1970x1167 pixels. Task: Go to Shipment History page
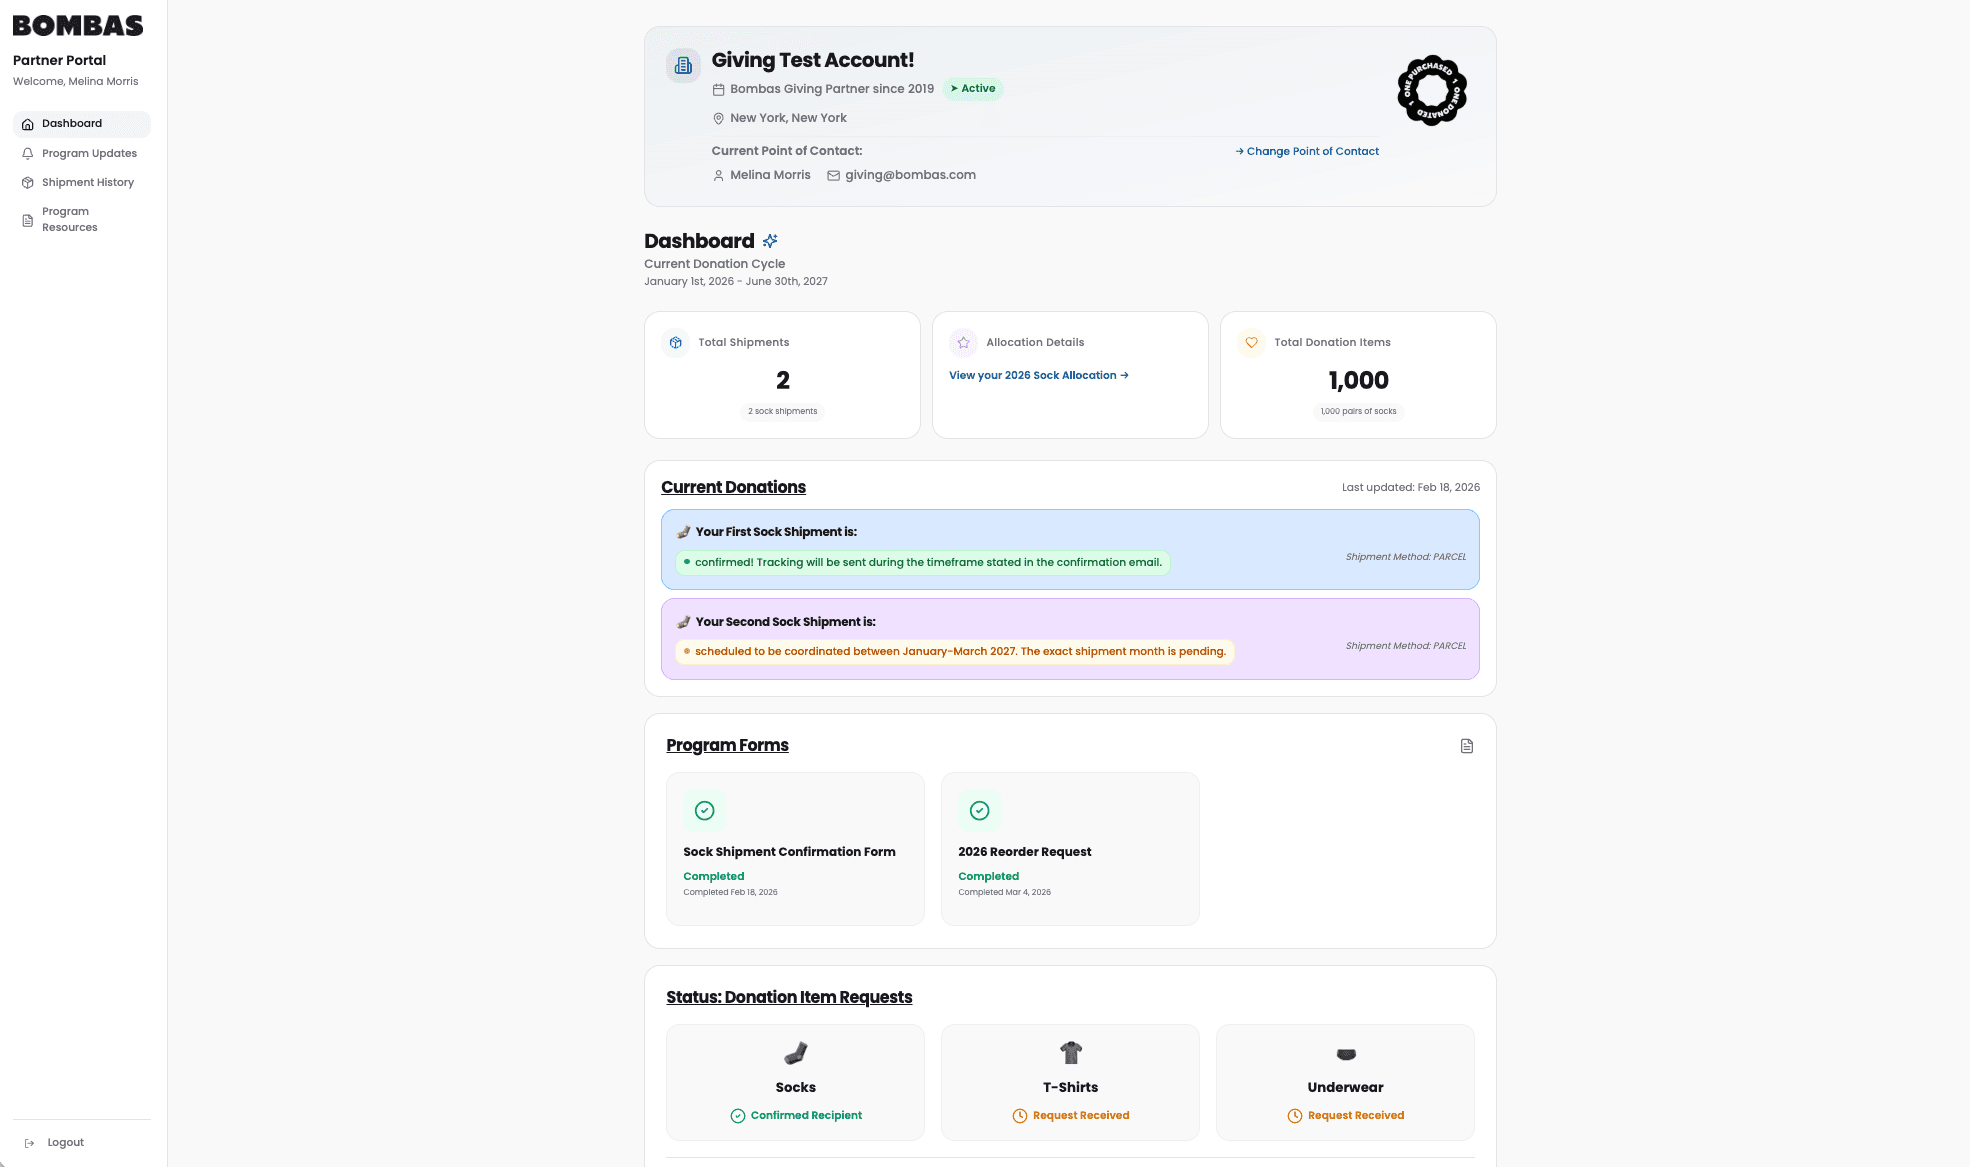click(x=81, y=182)
